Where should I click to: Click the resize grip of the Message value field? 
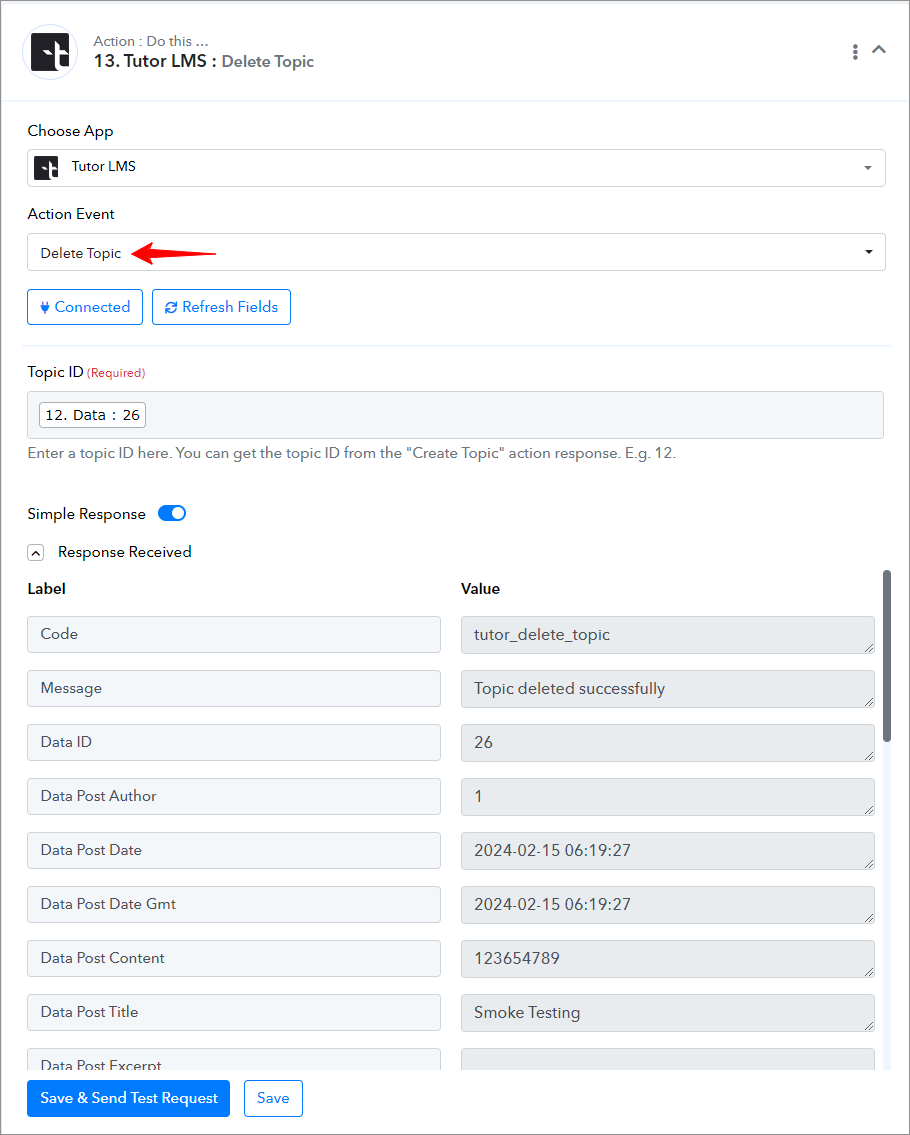[x=869, y=701]
